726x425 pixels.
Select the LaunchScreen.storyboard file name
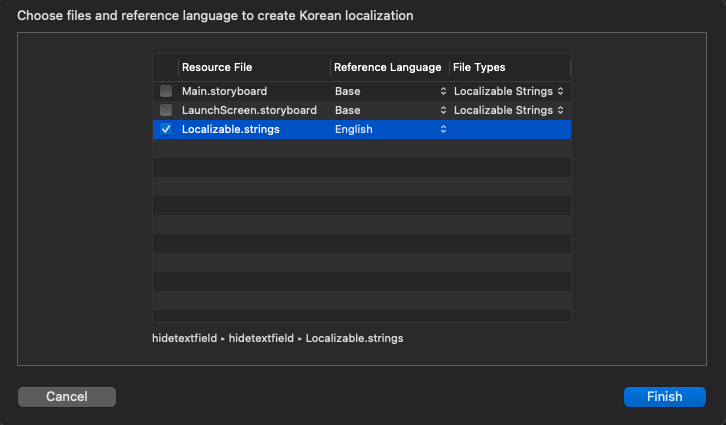coord(249,110)
